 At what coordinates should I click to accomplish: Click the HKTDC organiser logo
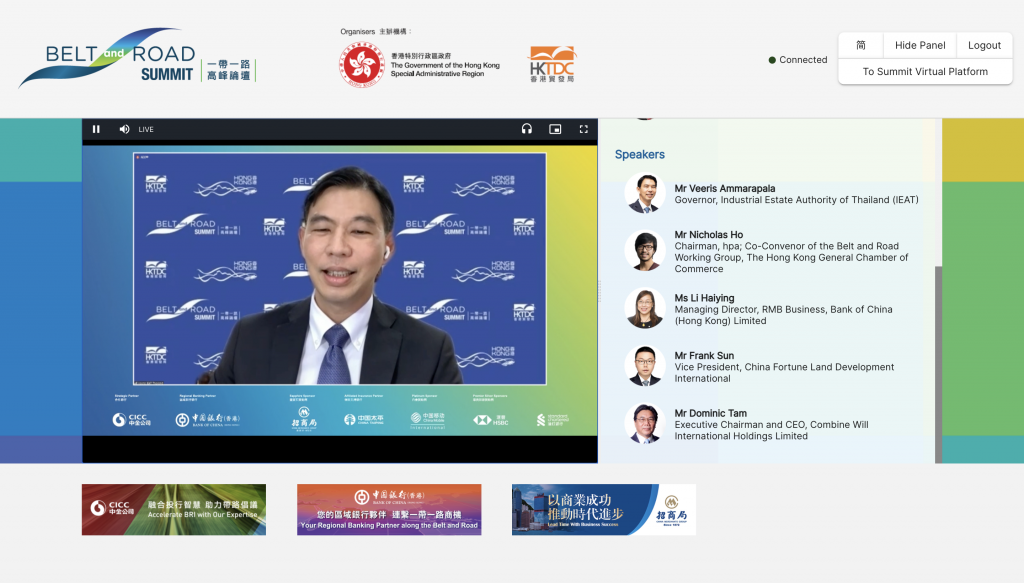pyautogui.click(x=552, y=63)
